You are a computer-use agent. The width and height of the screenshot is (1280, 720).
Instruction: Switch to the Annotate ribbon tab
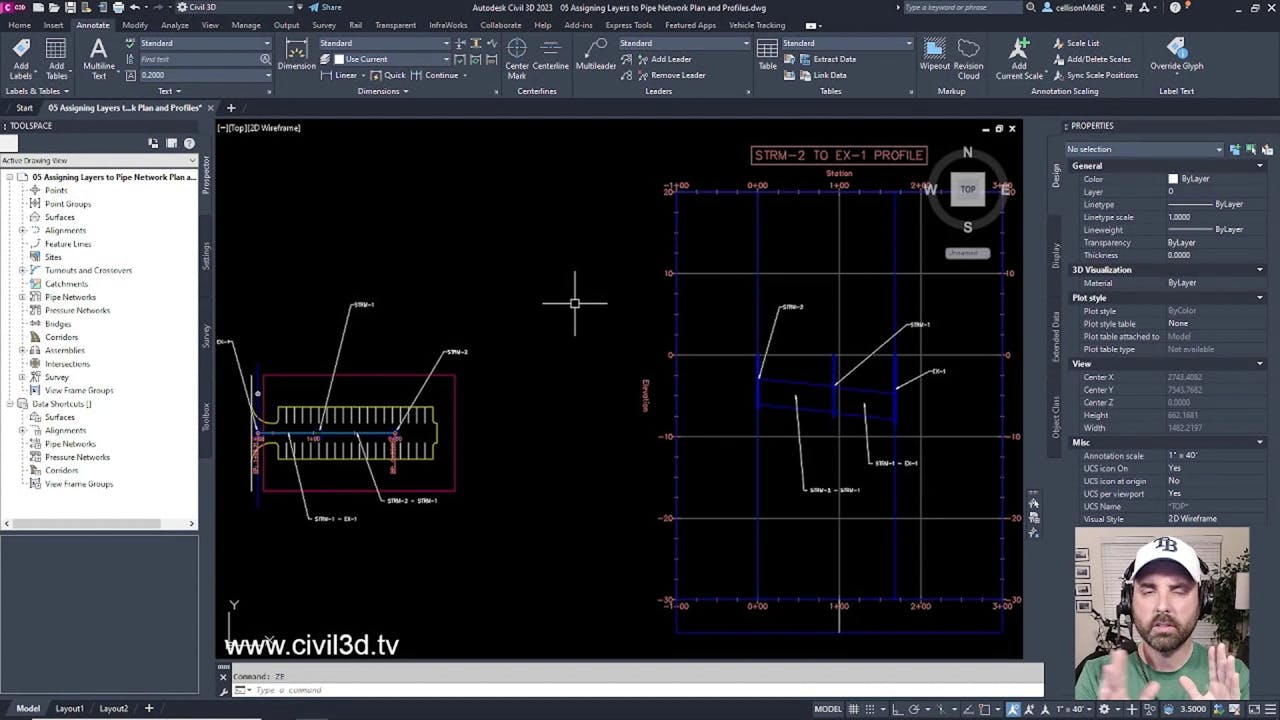point(92,25)
